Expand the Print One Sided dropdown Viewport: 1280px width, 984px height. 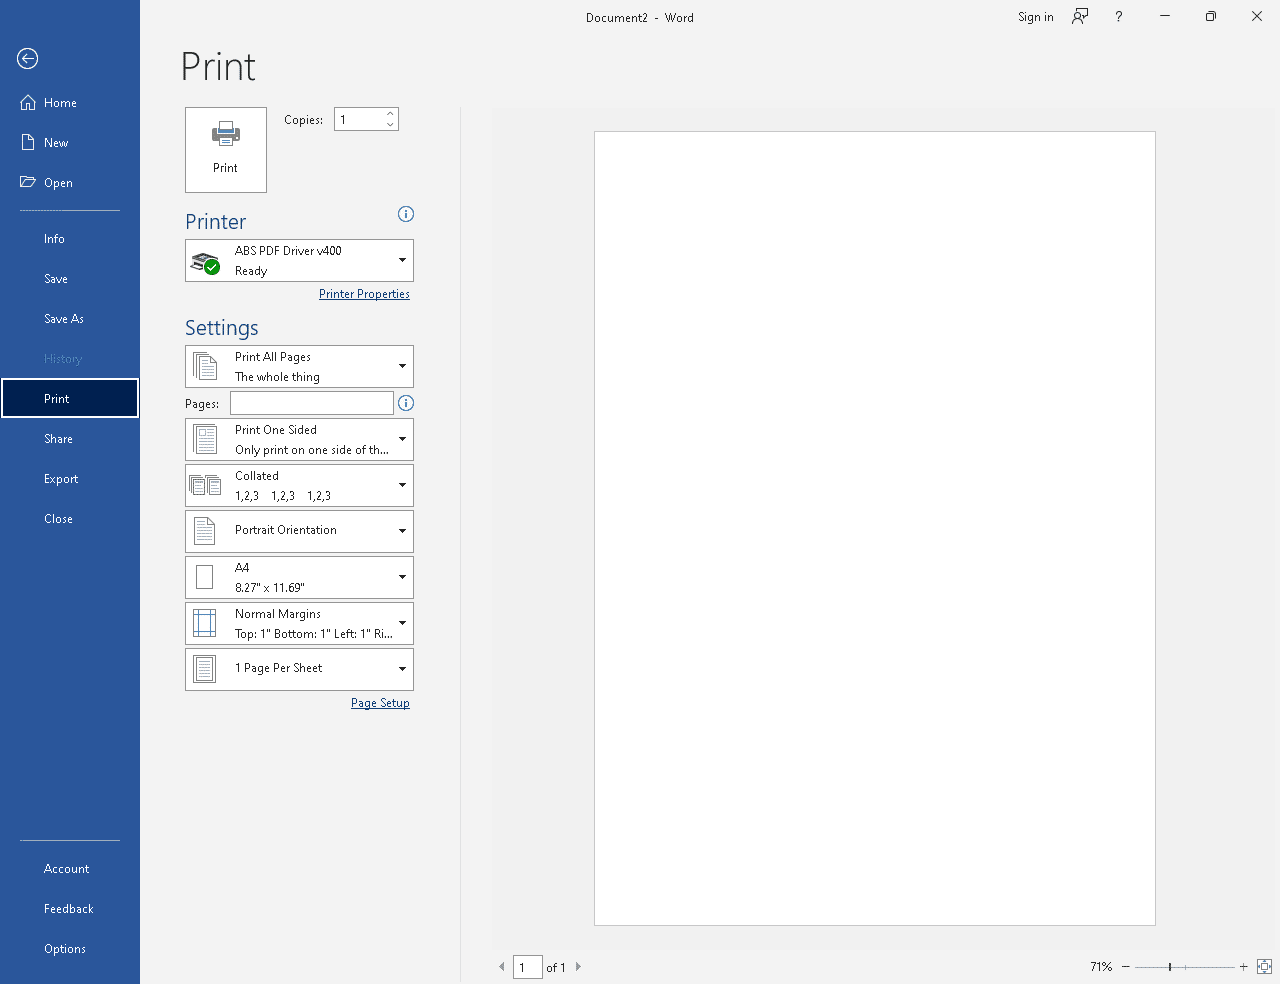299,440
